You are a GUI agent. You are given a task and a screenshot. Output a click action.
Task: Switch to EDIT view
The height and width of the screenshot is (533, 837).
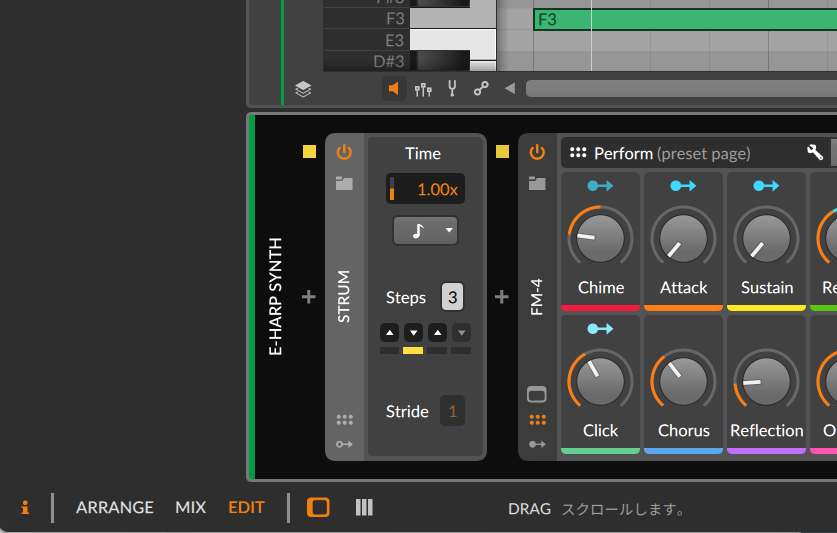[246, 507]
